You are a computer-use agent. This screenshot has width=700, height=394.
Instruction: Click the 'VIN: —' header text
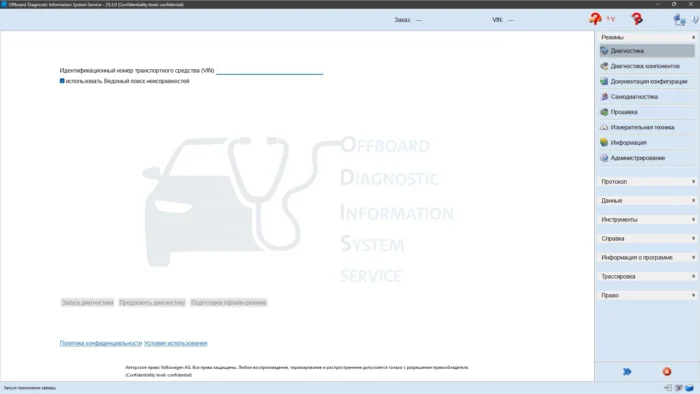pos(503,20)
